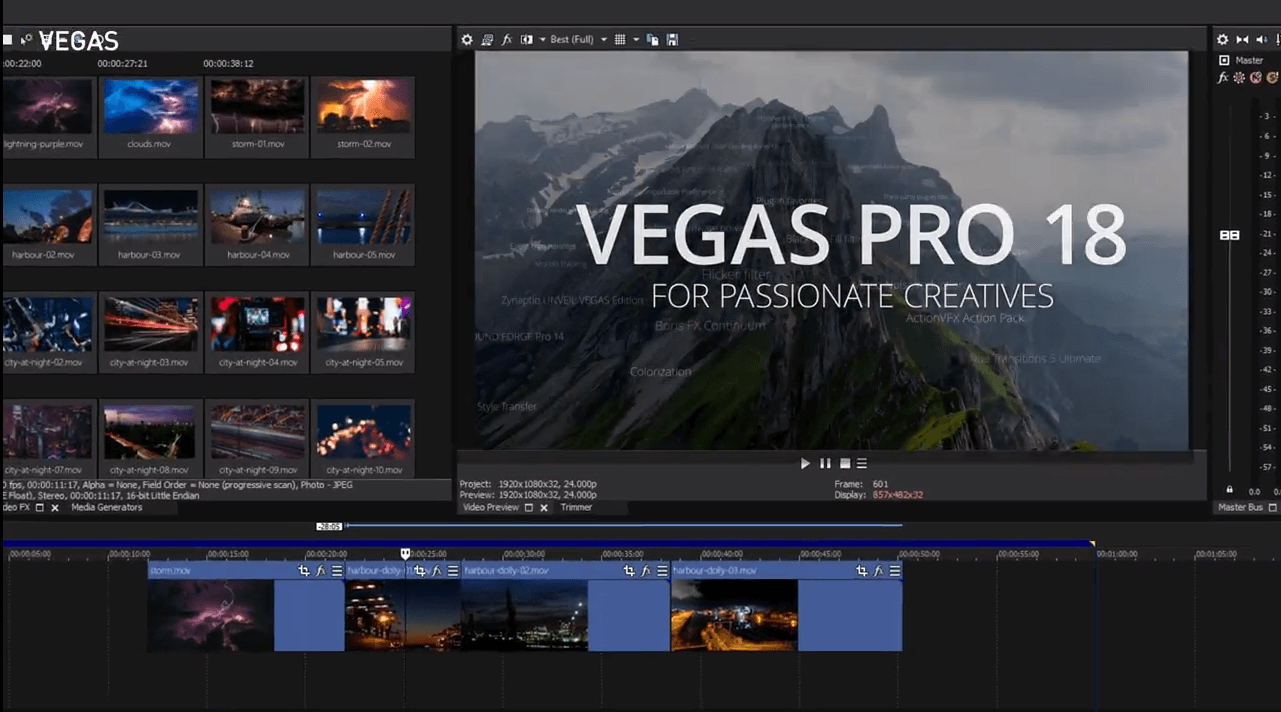Screen dimensions: 1281x712
Task: Open Pan/Crop on harbour-dolly-01 clip
Action: tap(420, 571)
